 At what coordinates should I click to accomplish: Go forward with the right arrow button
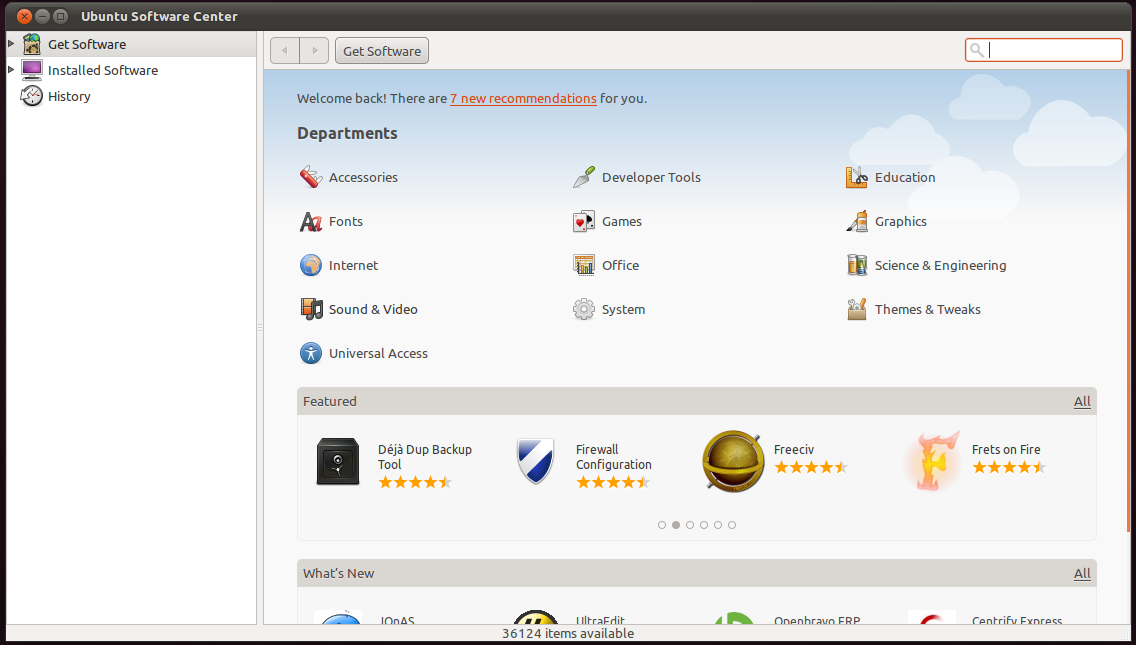click(x=314, y=51)
